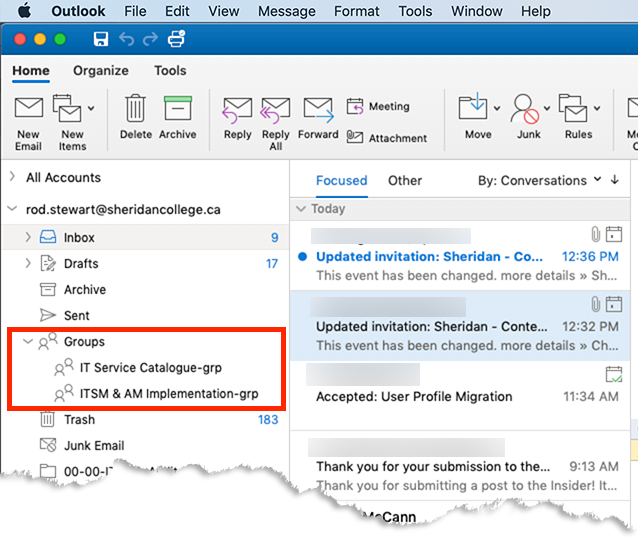Open the Edit menu

[x=177, y=11]
